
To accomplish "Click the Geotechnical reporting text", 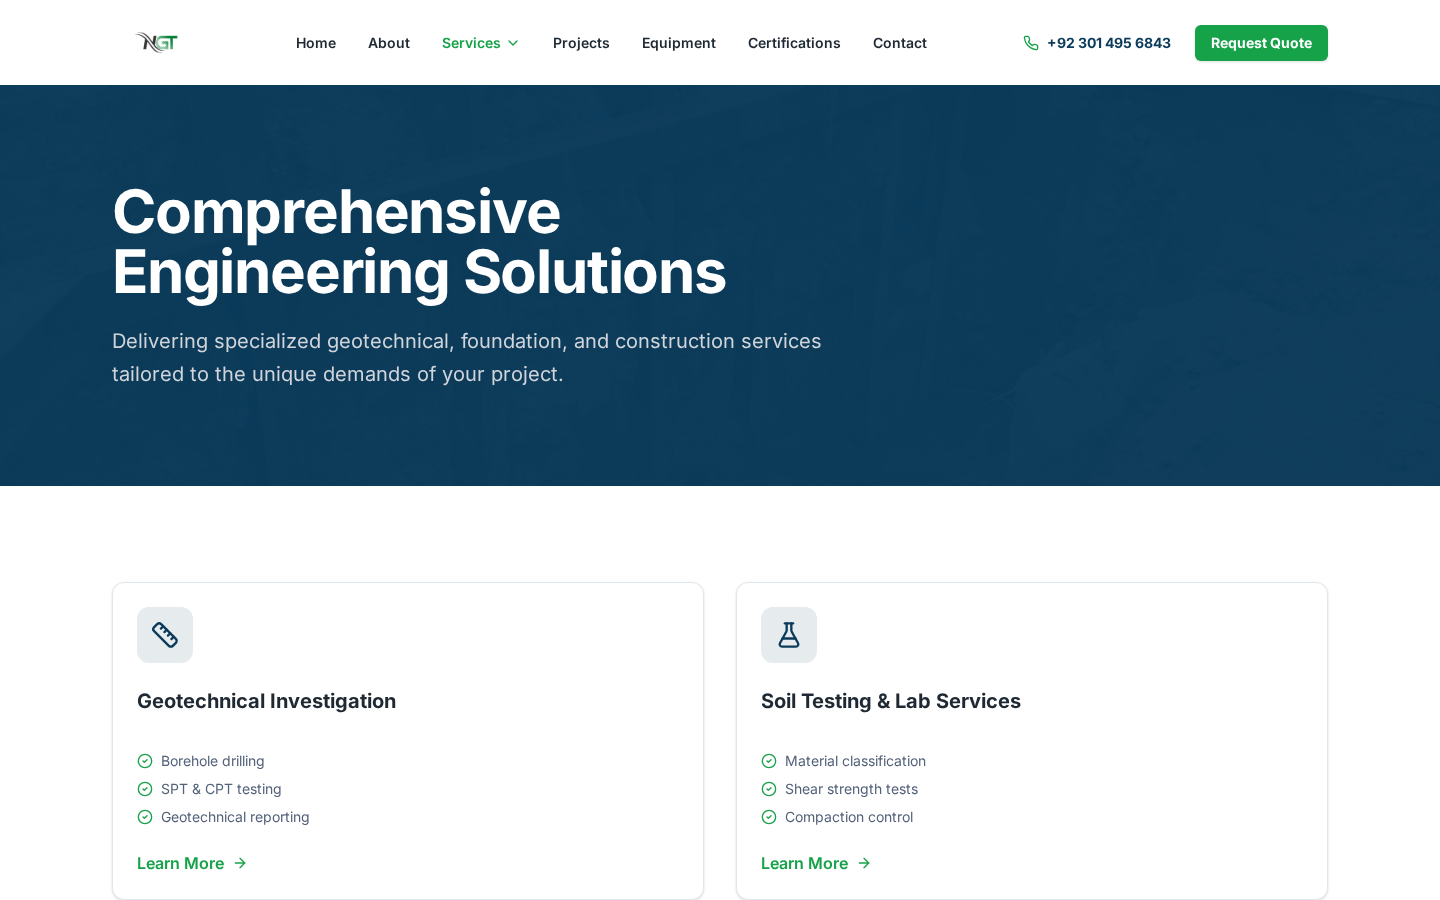I will 235,817.
